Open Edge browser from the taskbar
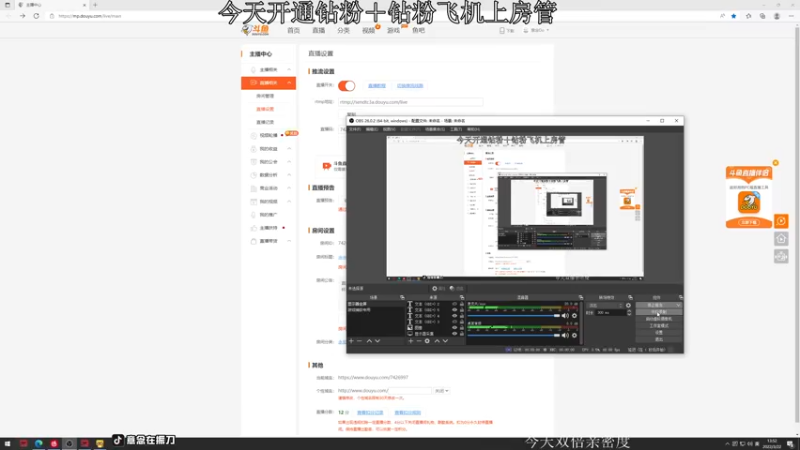800x450 pixels. [39, 443]
